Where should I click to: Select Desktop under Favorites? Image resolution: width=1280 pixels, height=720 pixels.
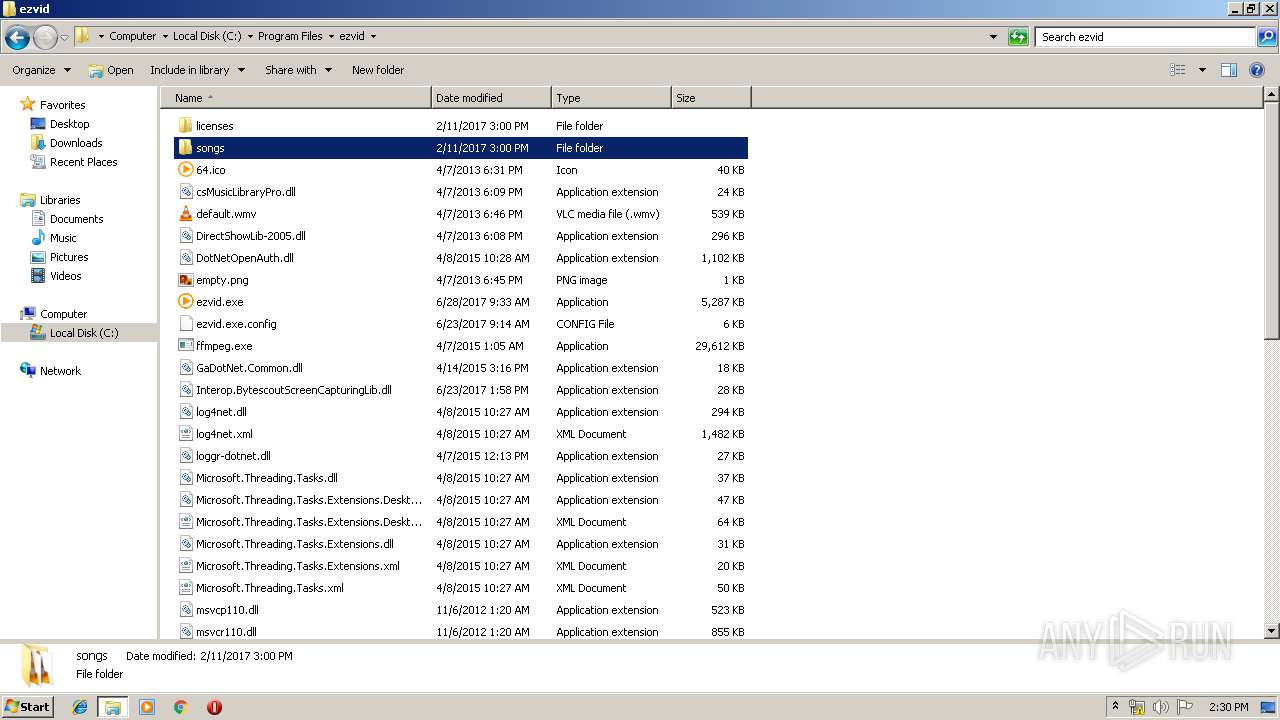point(69,124)
